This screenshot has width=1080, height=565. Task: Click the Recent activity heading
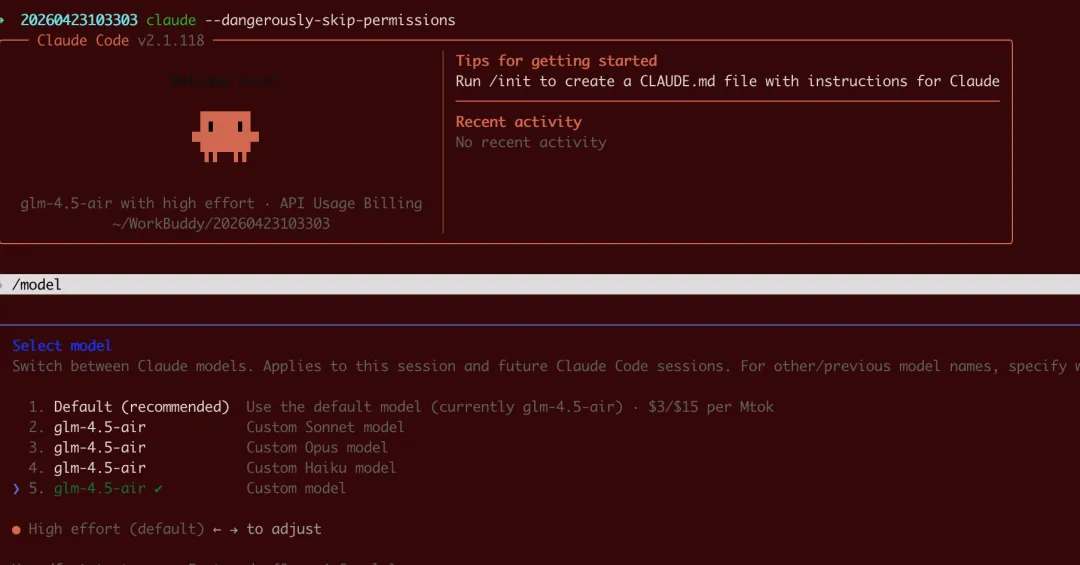pyautogui.click(x=518, y=122)
